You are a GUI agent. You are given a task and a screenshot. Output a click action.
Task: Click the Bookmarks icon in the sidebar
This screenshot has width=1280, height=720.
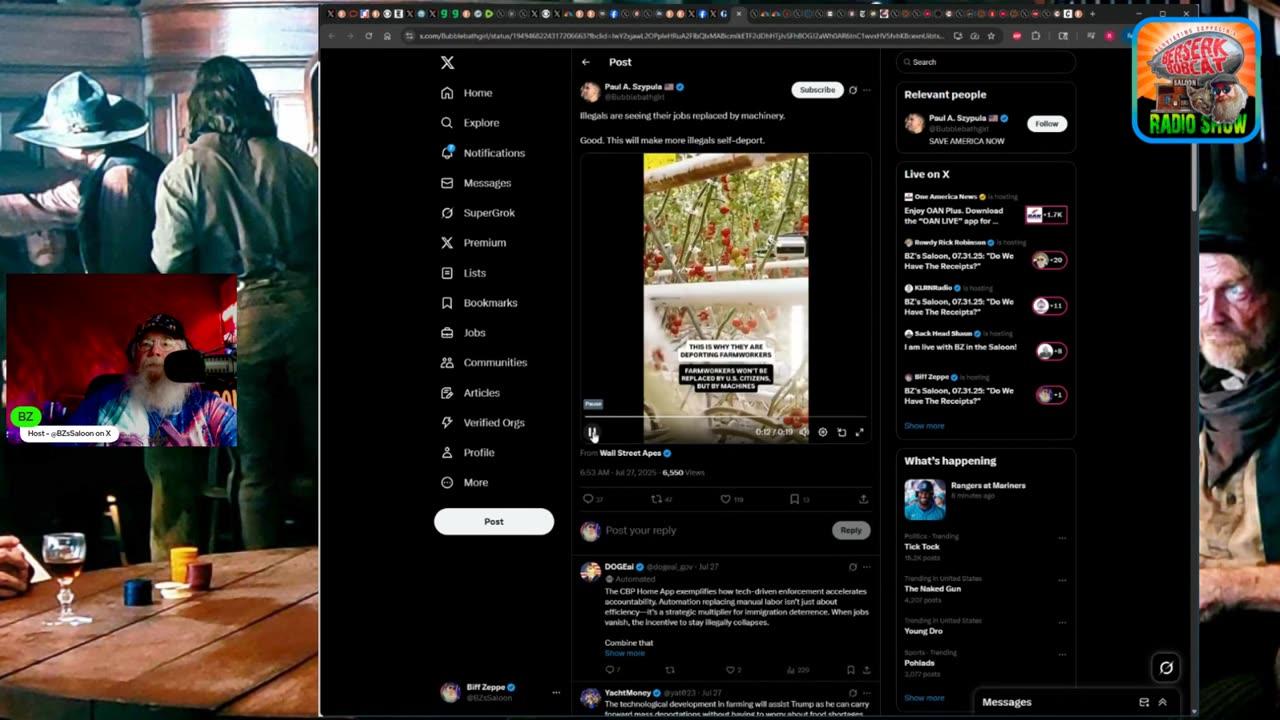click(447, 303)
